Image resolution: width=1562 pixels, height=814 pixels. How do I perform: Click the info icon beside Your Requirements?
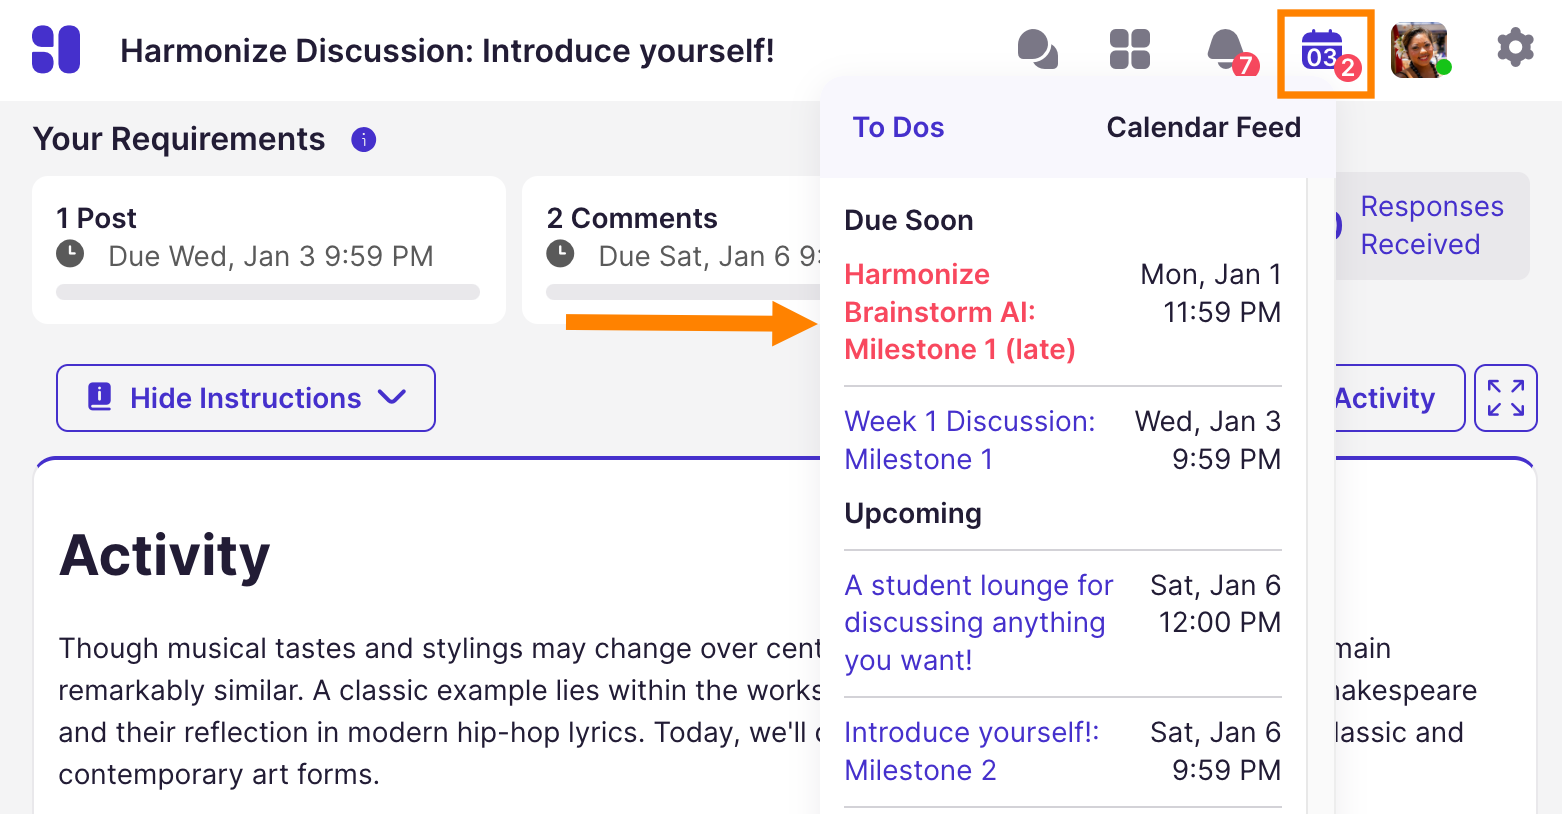(364, 140)
